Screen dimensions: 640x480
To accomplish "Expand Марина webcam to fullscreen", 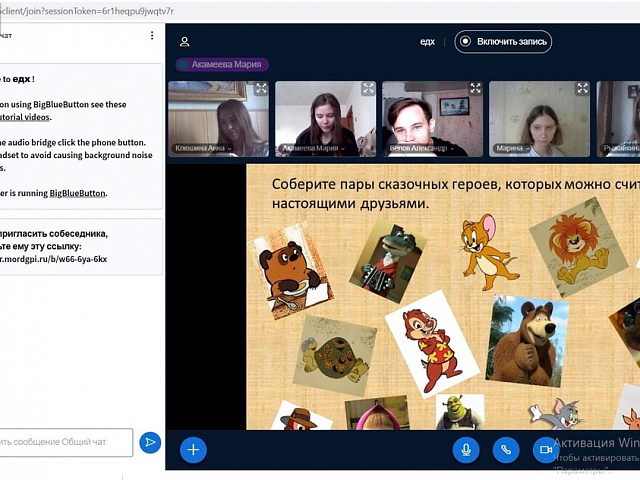I will click(x=582, y=88).
